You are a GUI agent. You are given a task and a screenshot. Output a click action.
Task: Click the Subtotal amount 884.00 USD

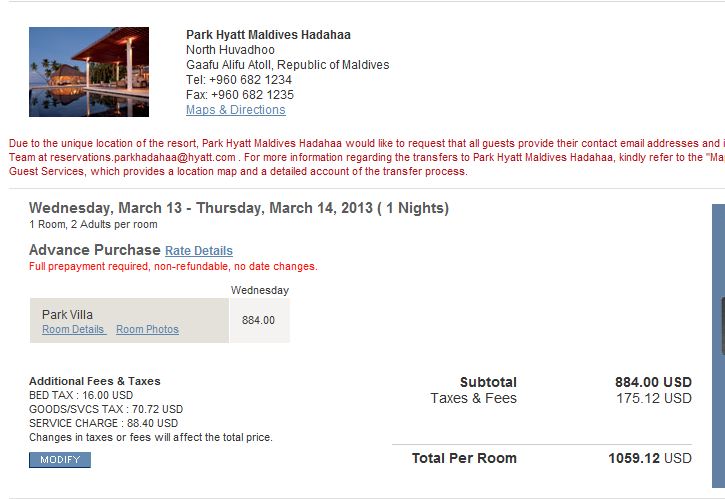(652, 382)
